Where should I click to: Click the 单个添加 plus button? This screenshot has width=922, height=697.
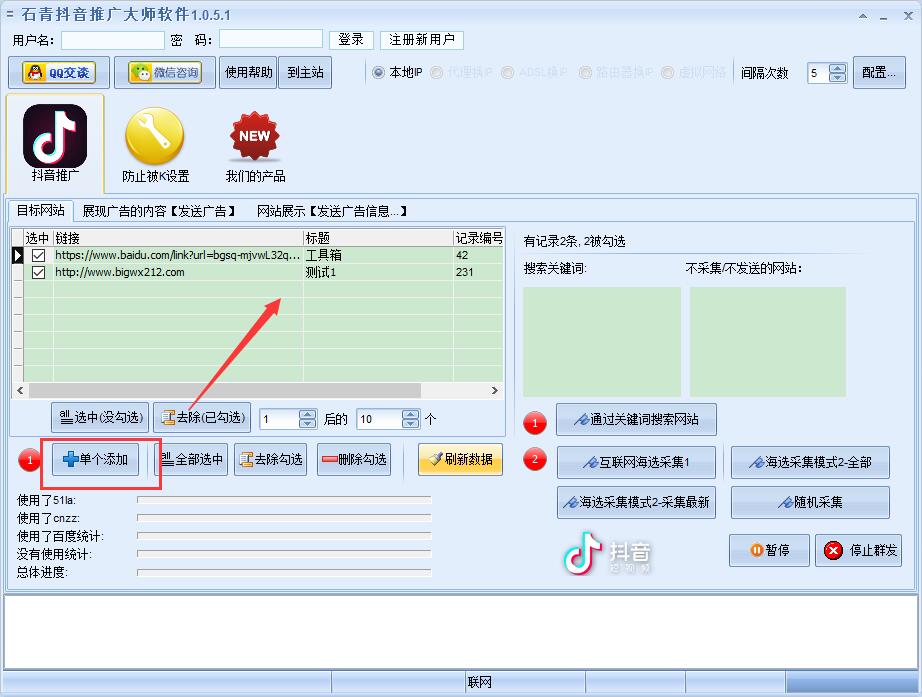click(95, 459)
